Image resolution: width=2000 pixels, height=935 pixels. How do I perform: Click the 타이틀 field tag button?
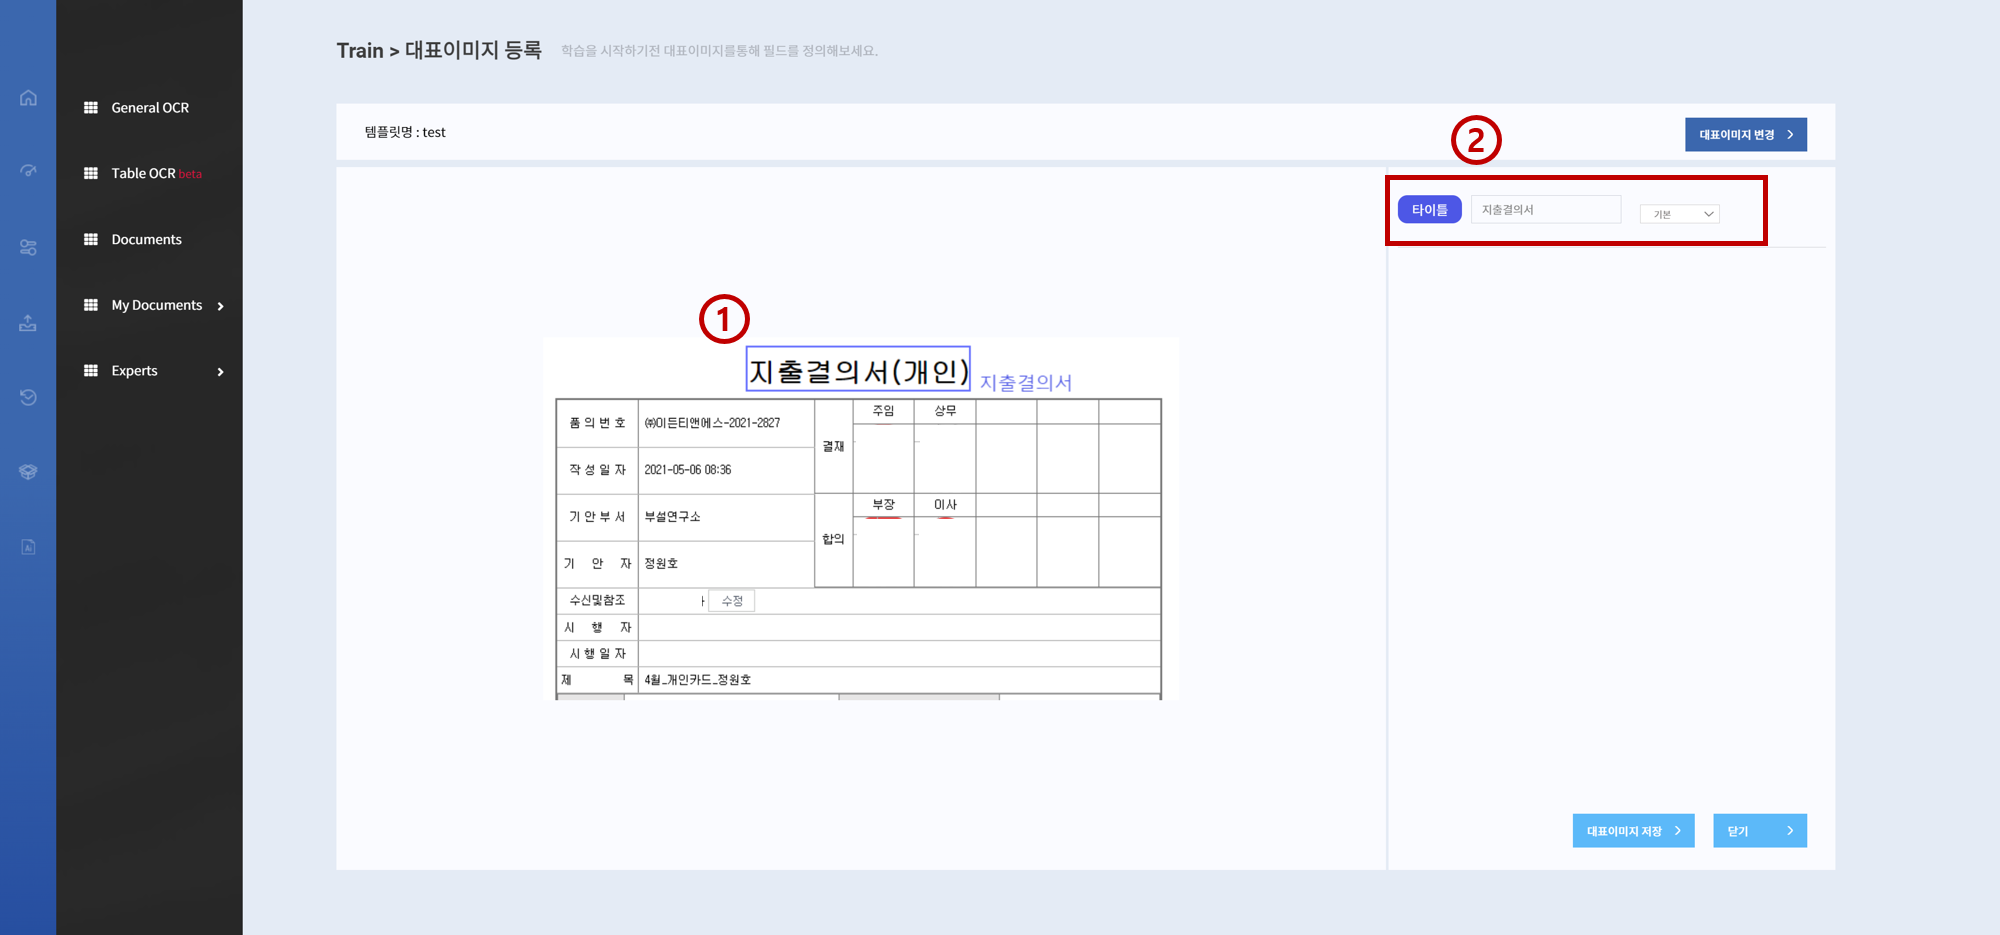click(x=1430, y=210)
